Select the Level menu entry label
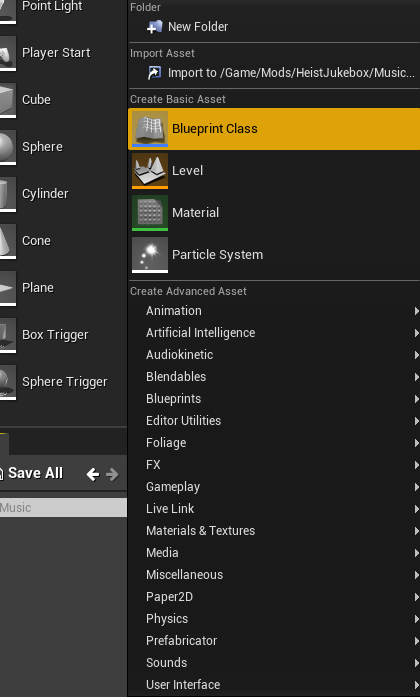 [188, 171]
